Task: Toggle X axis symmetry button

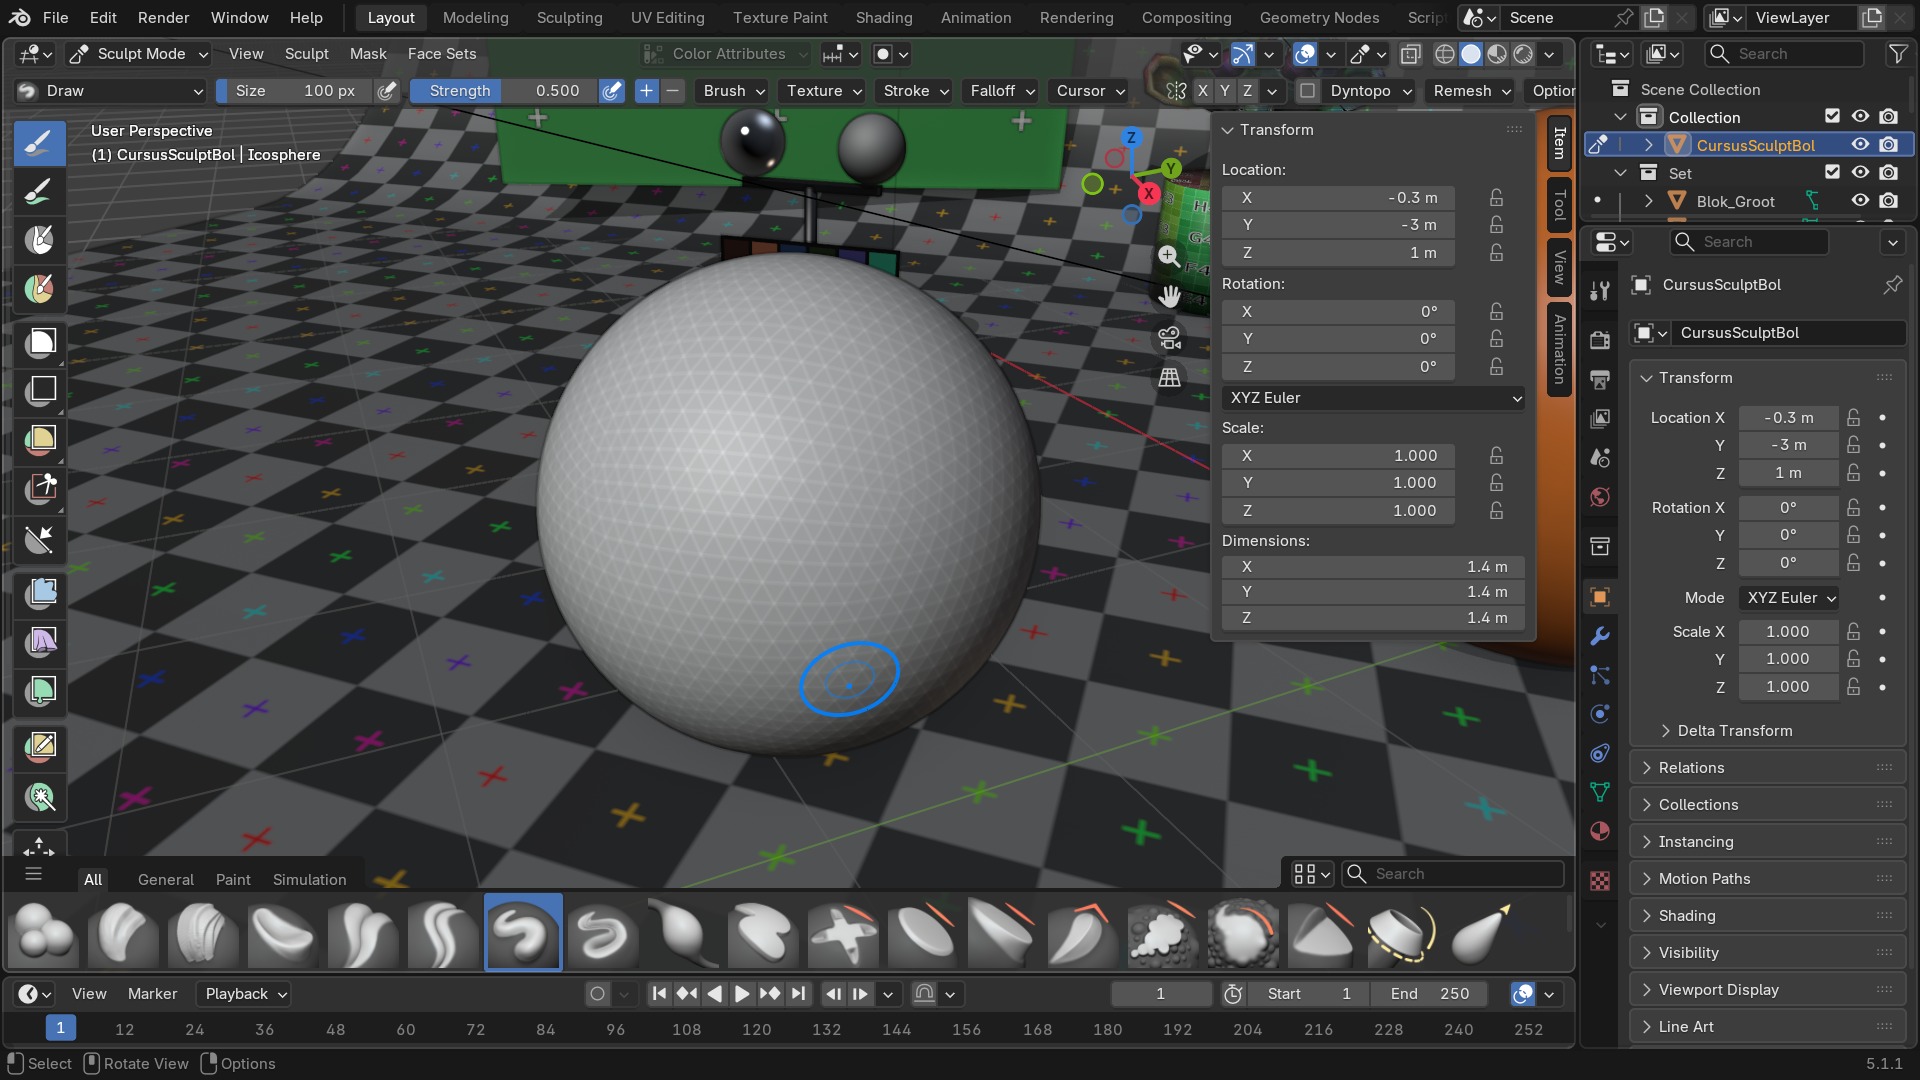Action: point(1203,91)
